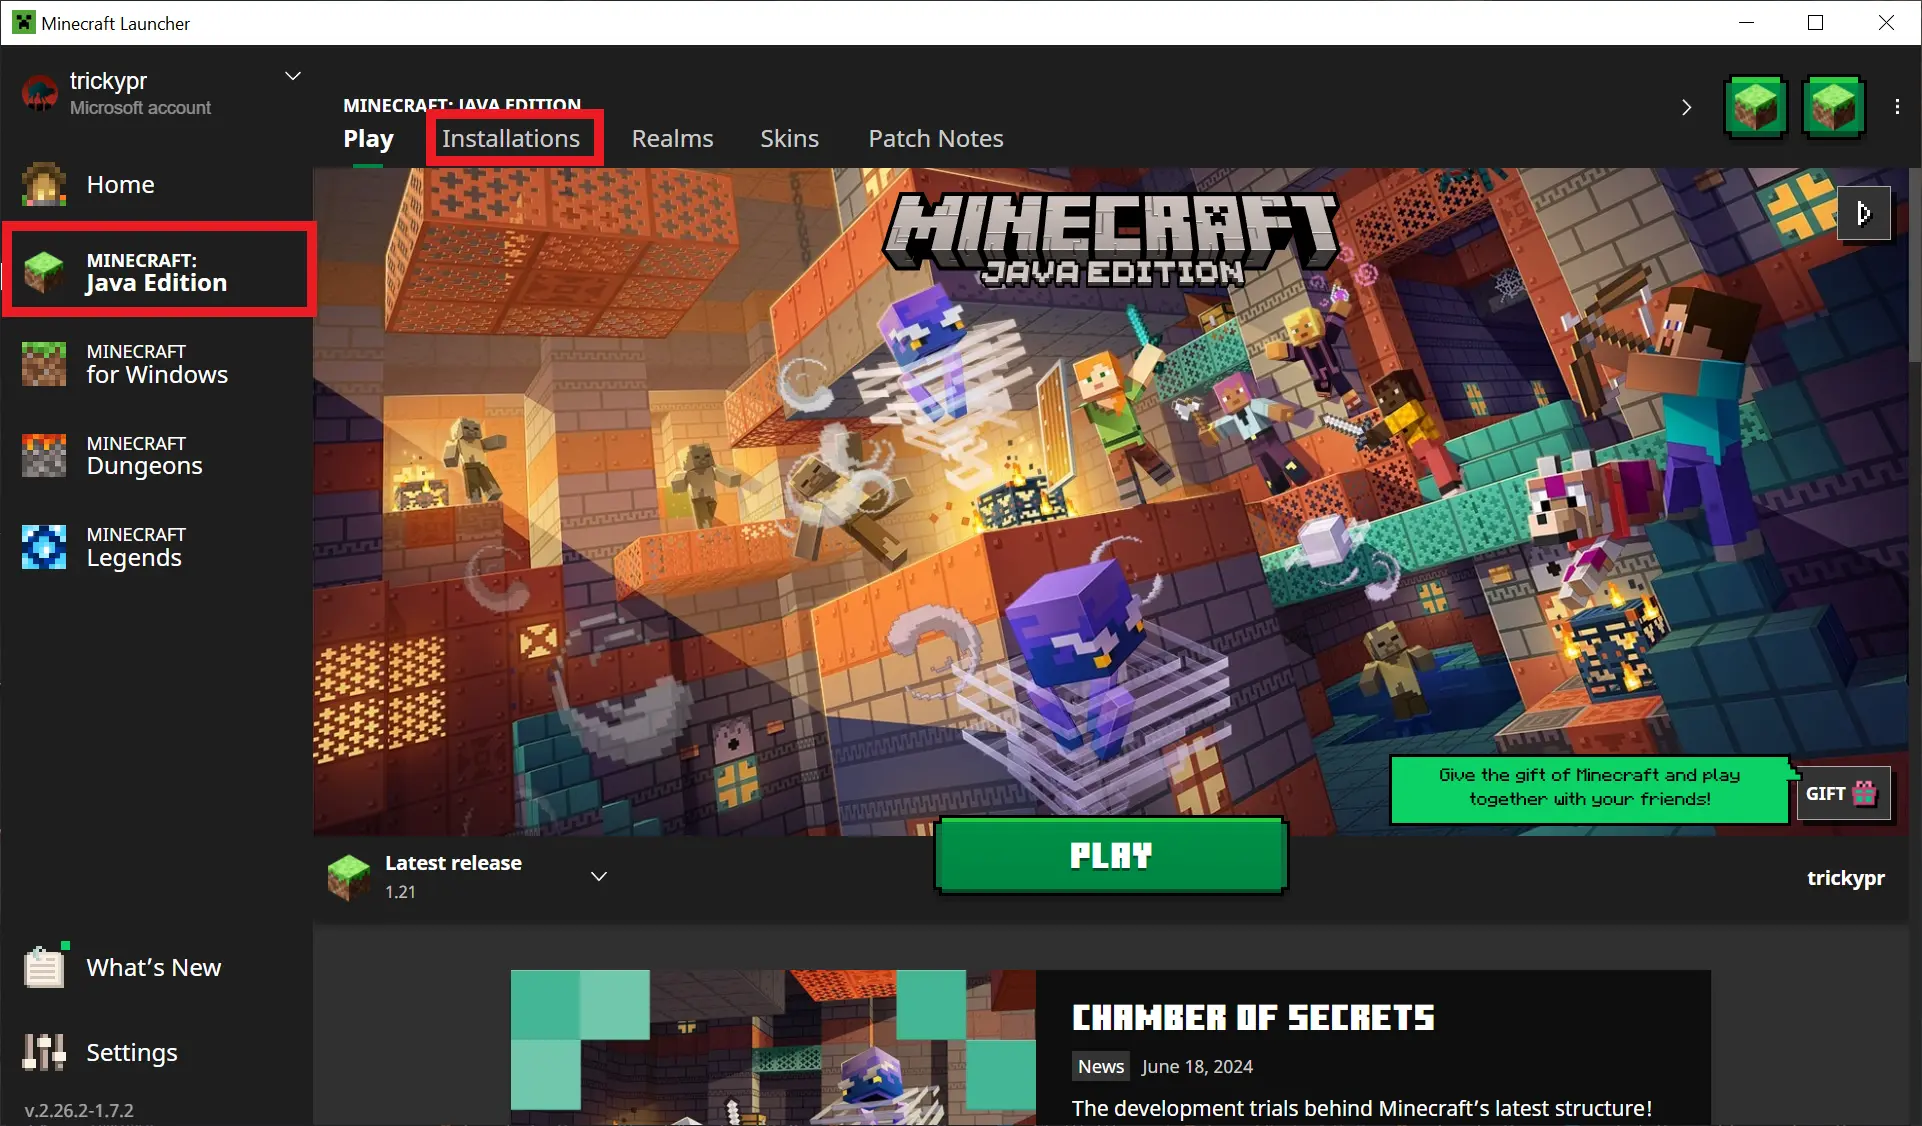The width and height of the screenshot is (1922, 1126).
Task: Open Minecraft Legends from the sidebar
Action: pos(134,546)
